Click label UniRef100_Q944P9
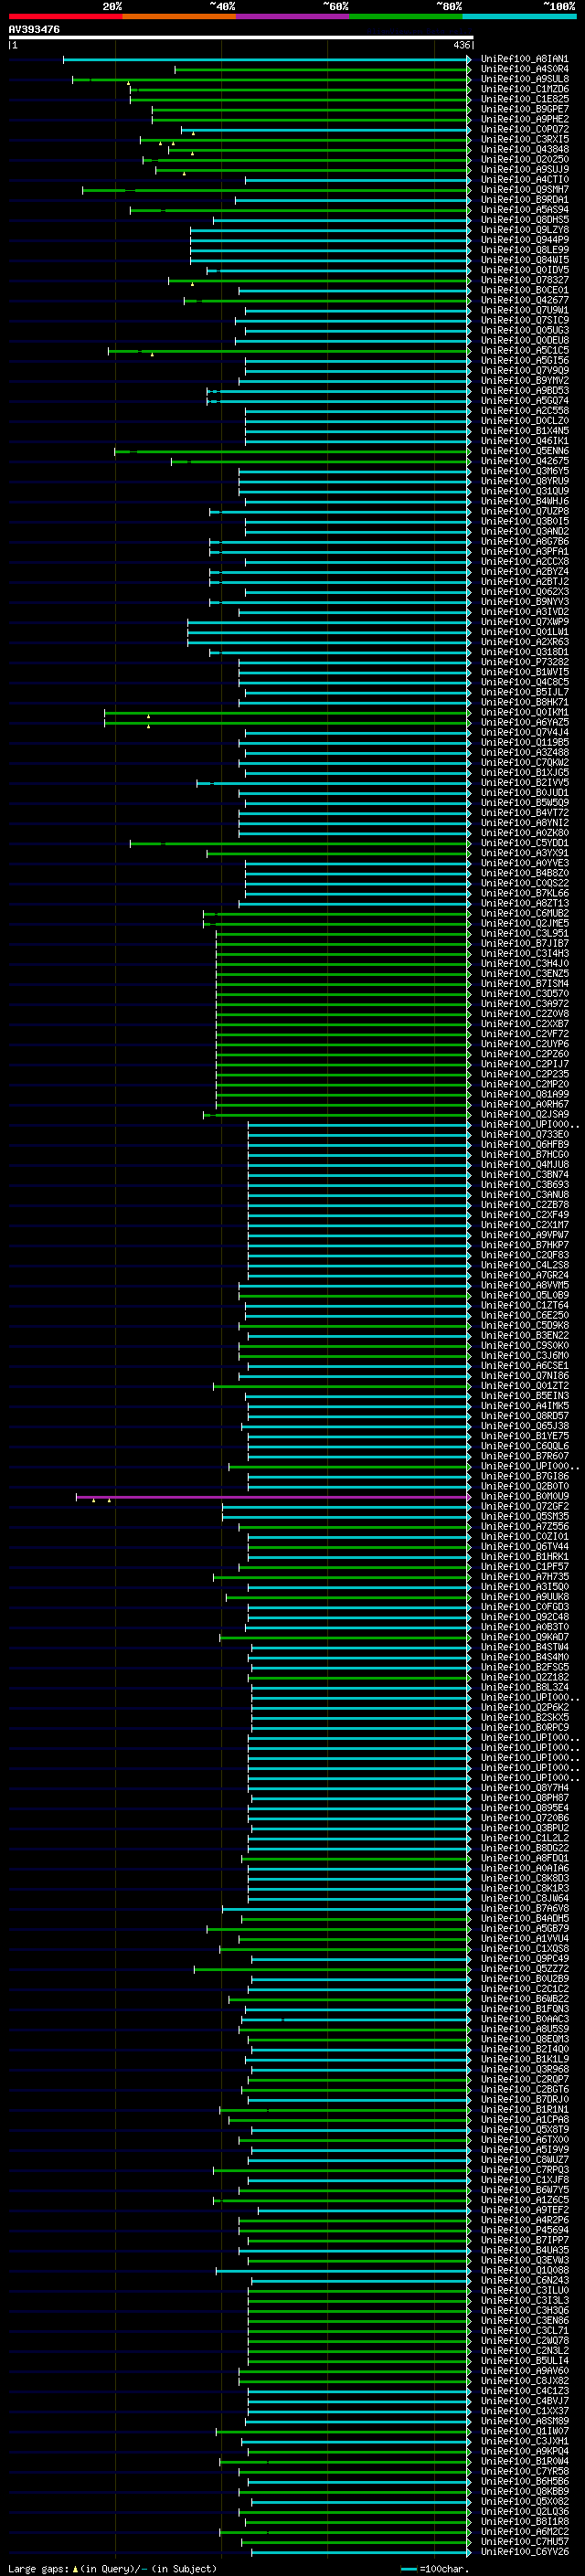This screenshot has height=2576, width=585. pos(525,240)
